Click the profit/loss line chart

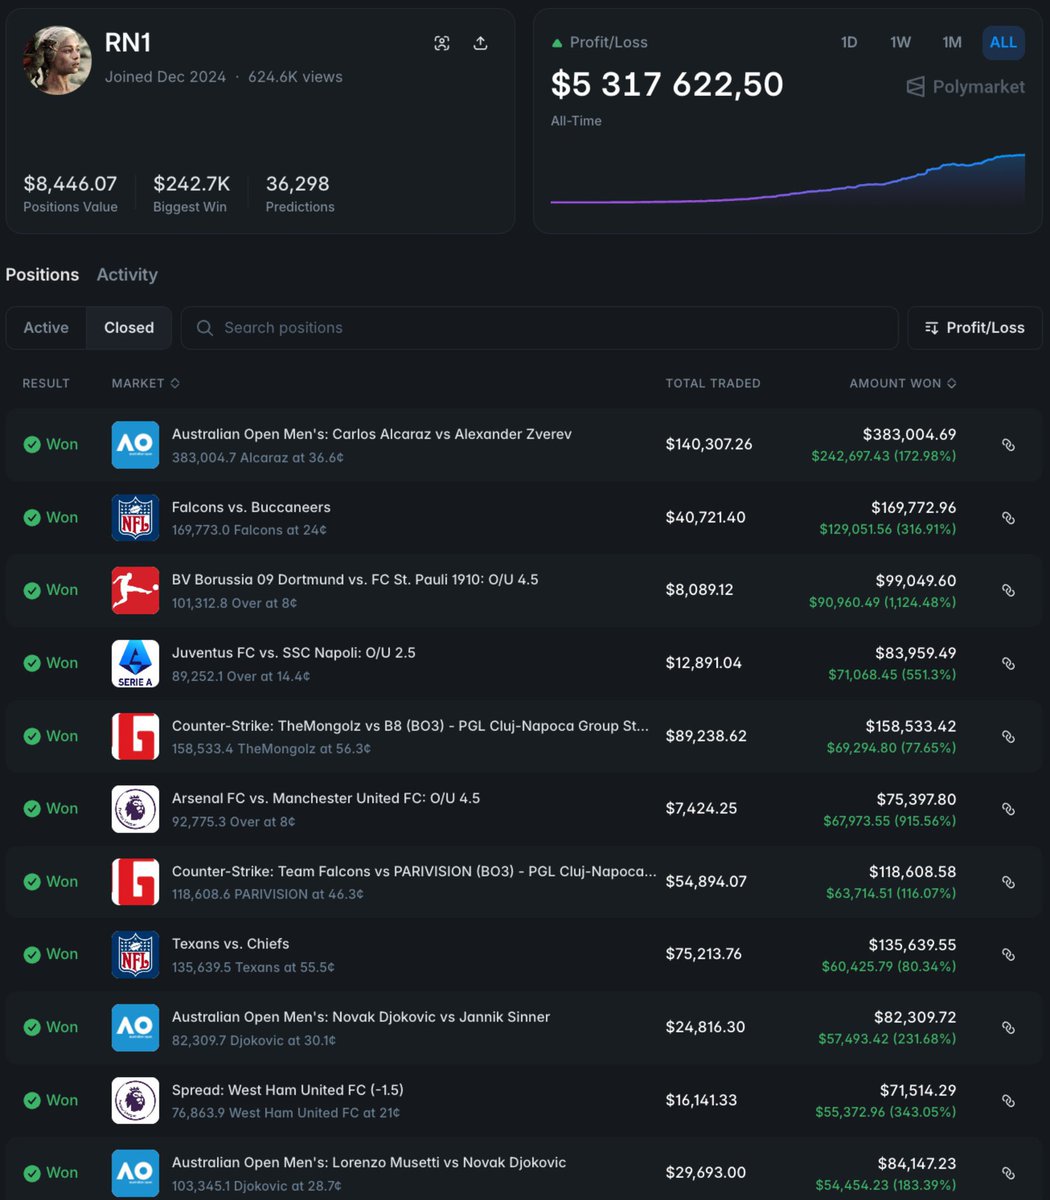point(788,180)
